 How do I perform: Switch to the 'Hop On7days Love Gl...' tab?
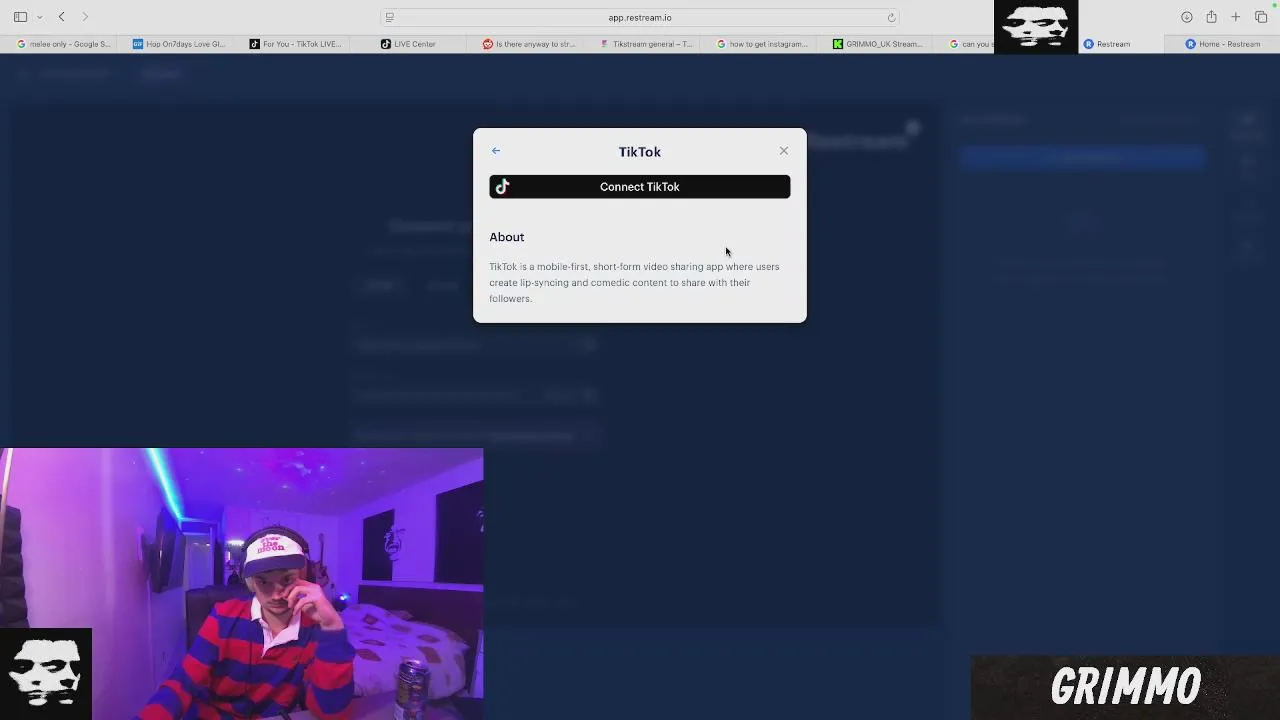[x=179, y=44]
